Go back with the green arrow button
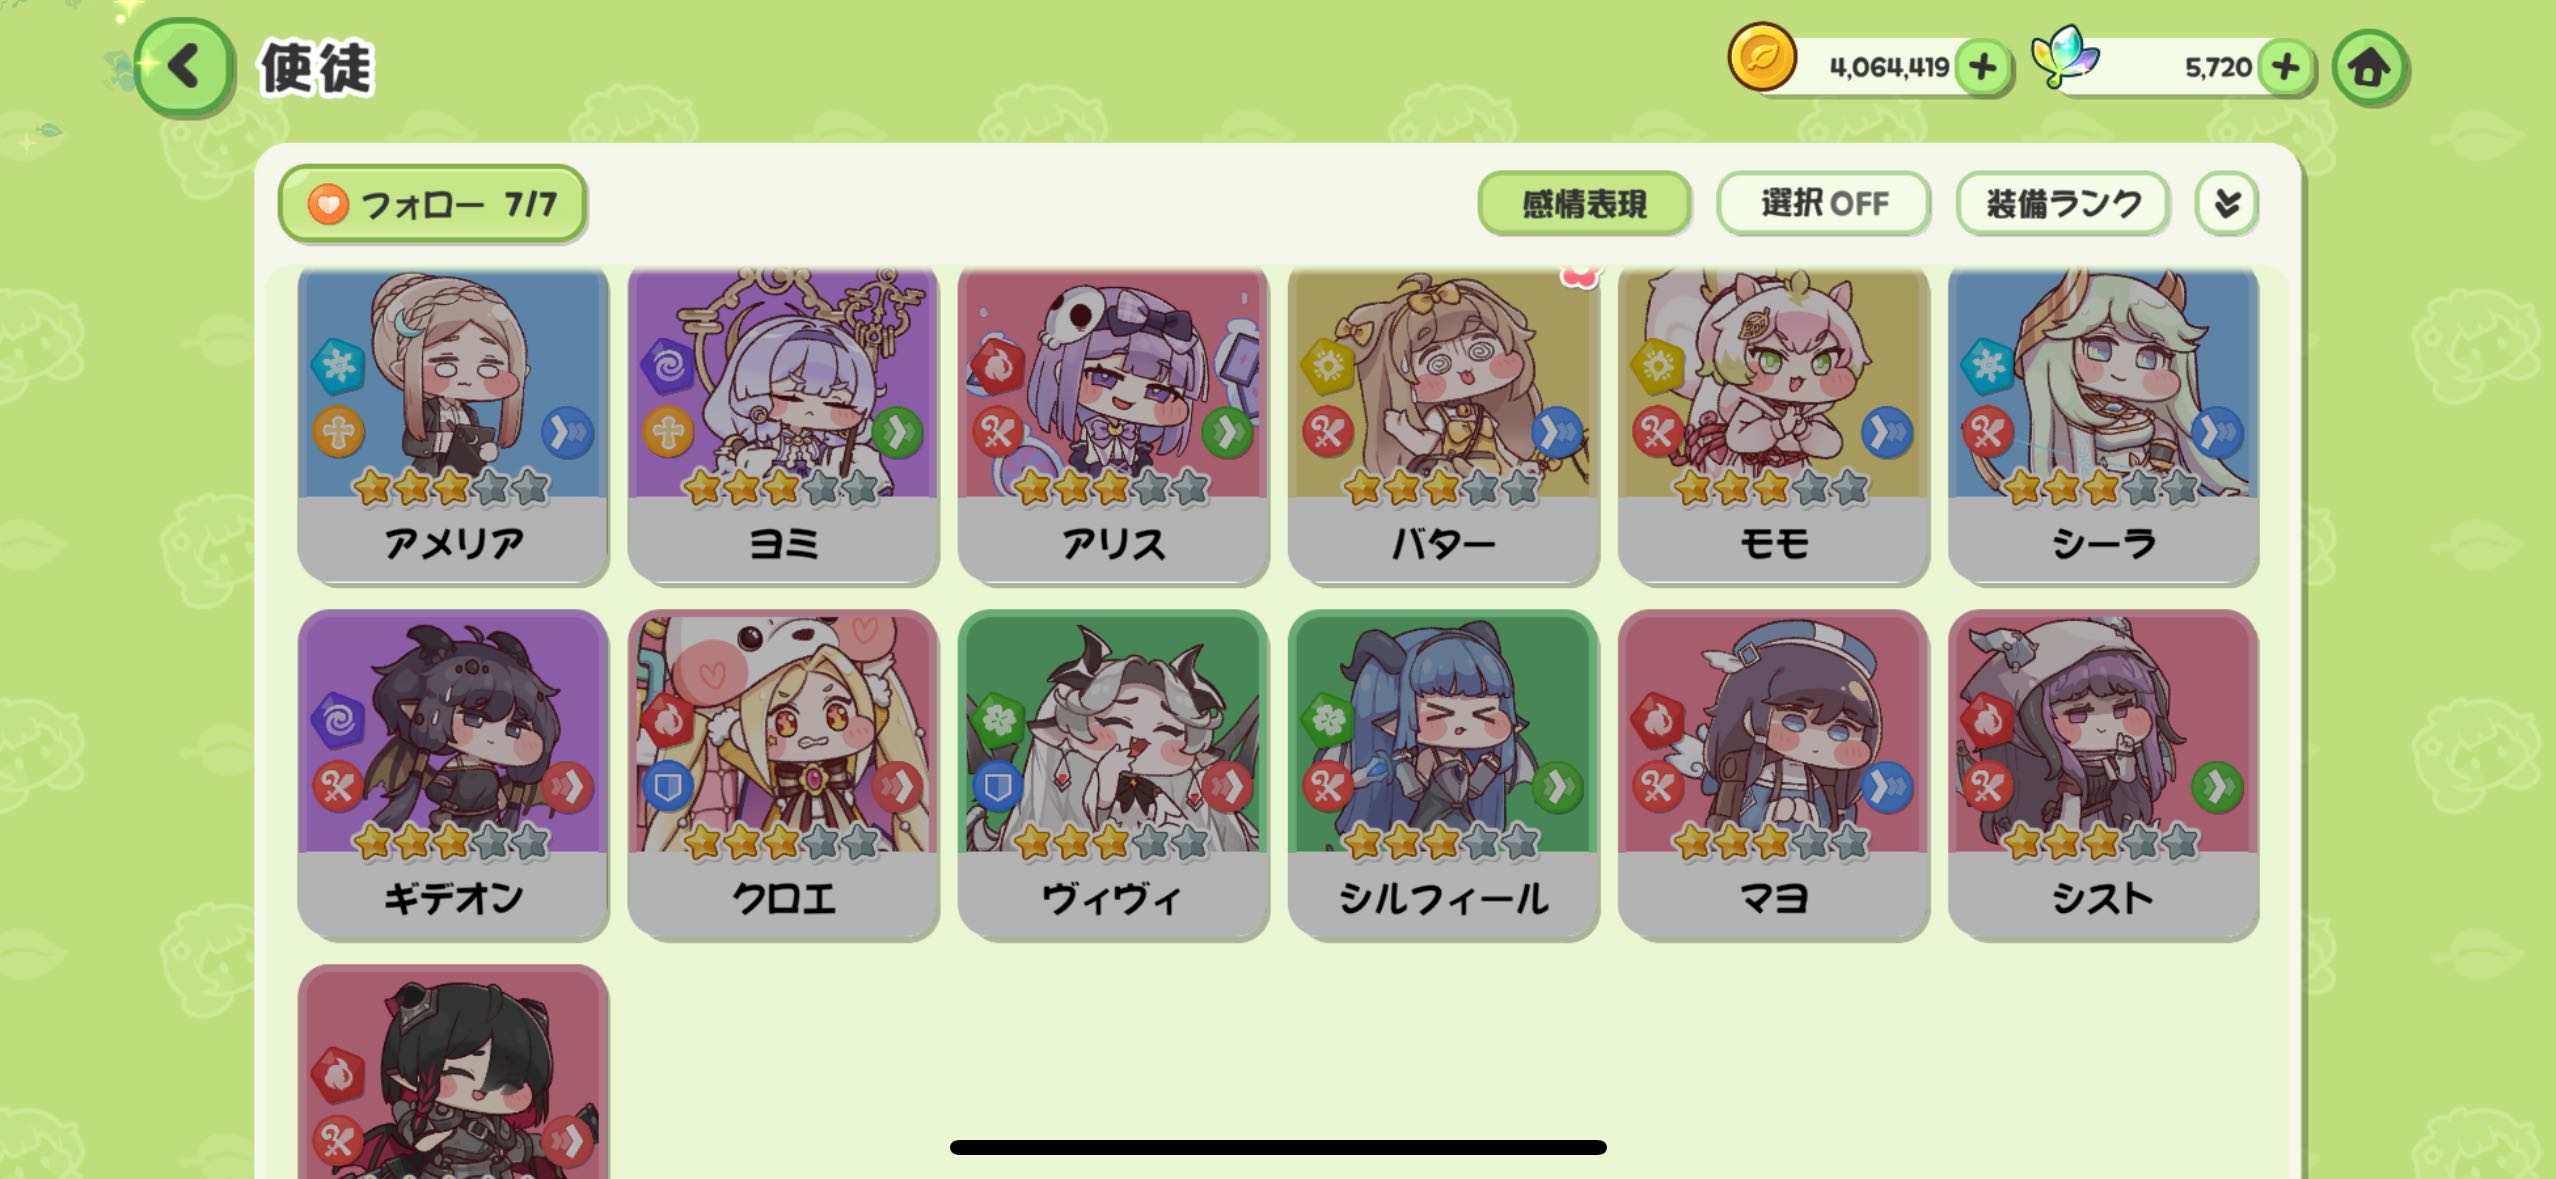The image size is (2556, 1179). (184, 68)
